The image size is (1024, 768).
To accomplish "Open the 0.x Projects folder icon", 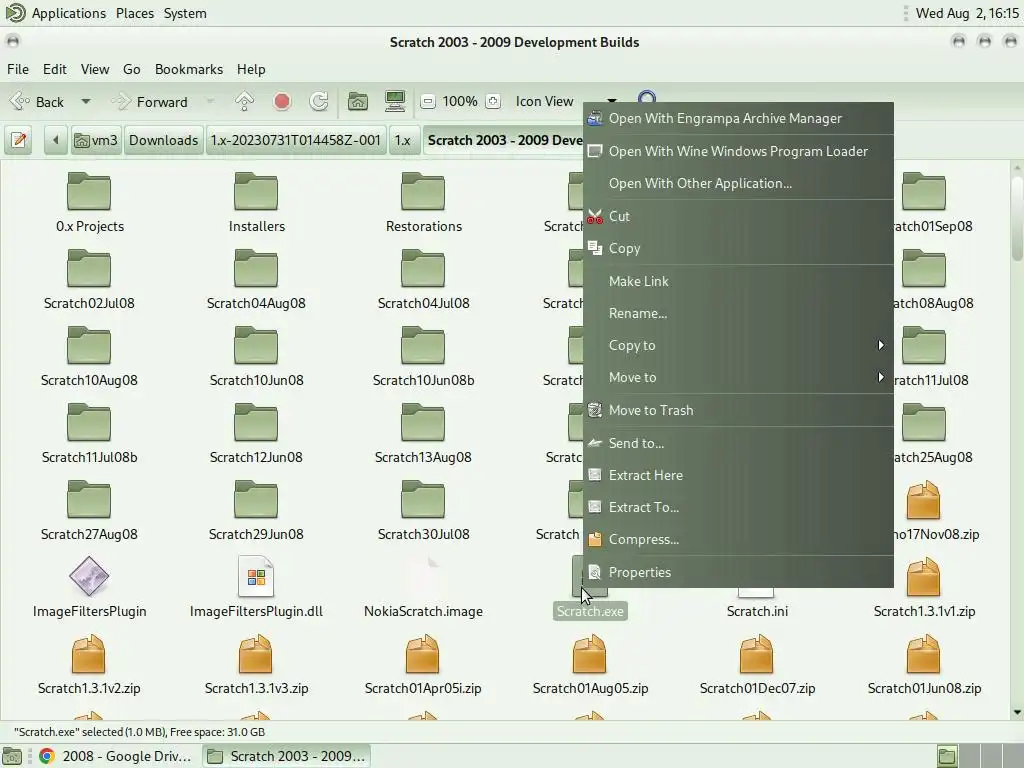I will 89,191.
